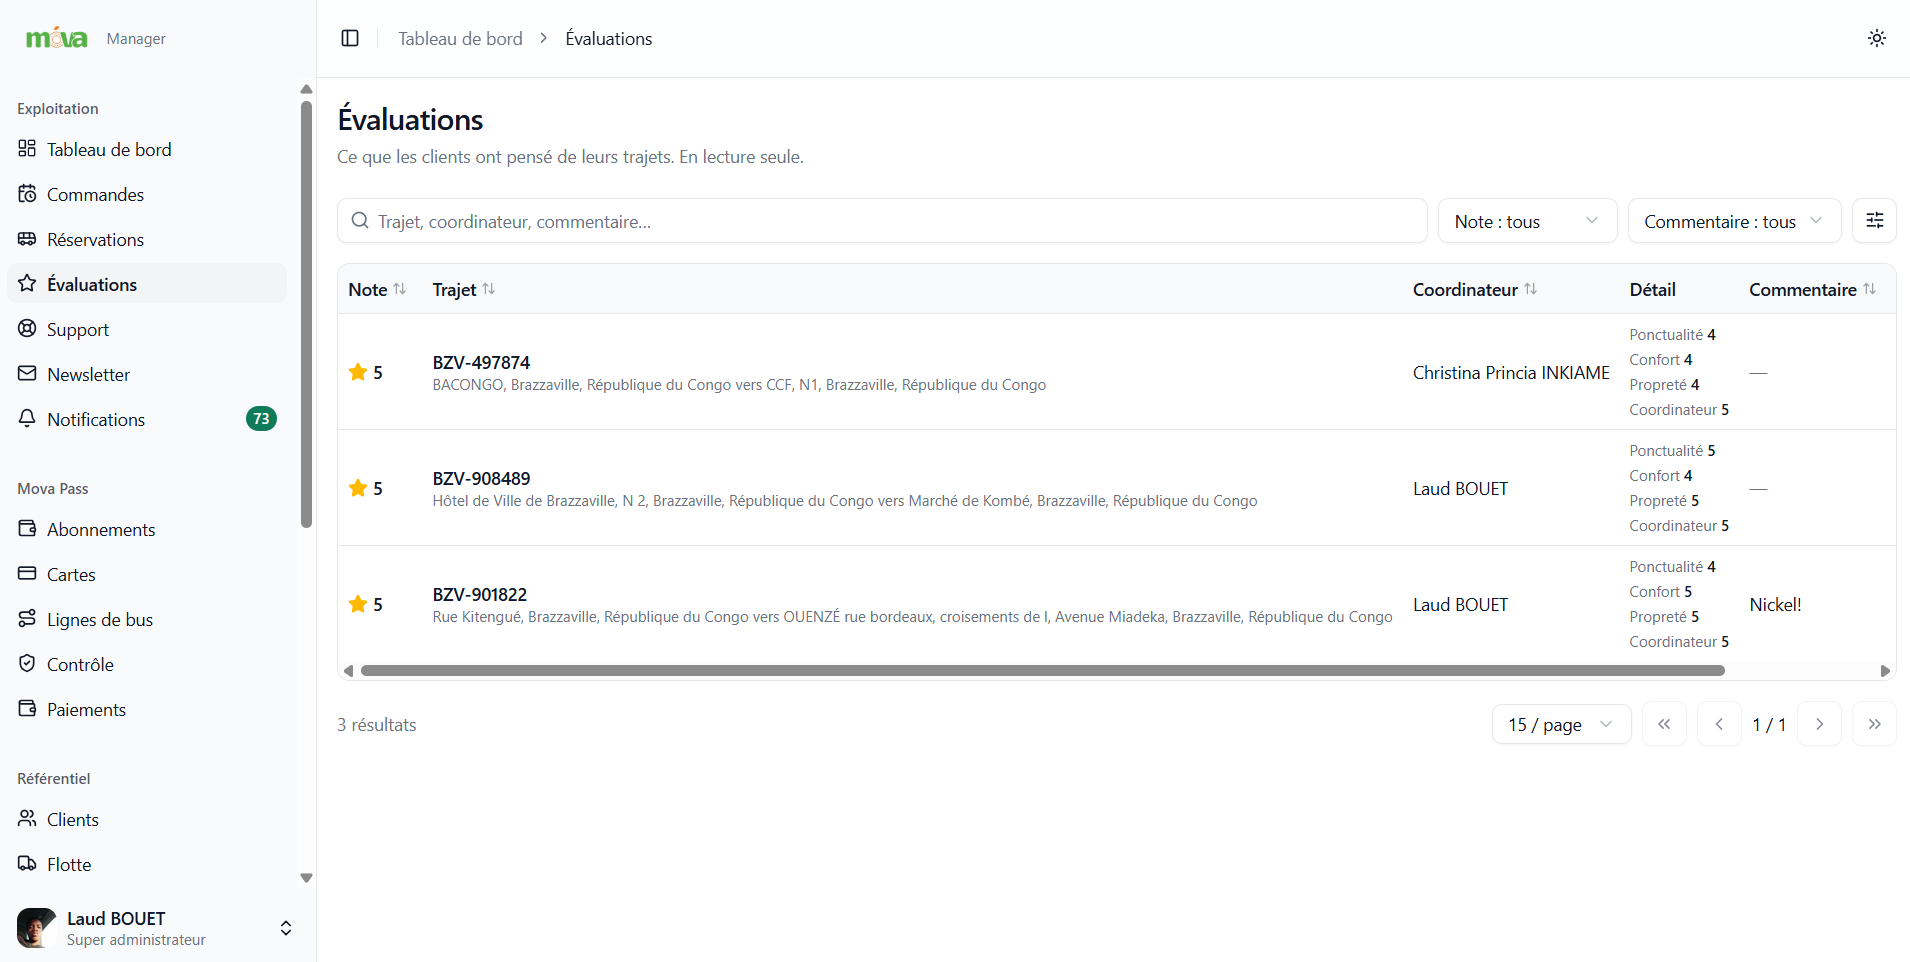1910x962 pixels.
Task: Go to Réservations in the sidebar
Action: (147, 239)
